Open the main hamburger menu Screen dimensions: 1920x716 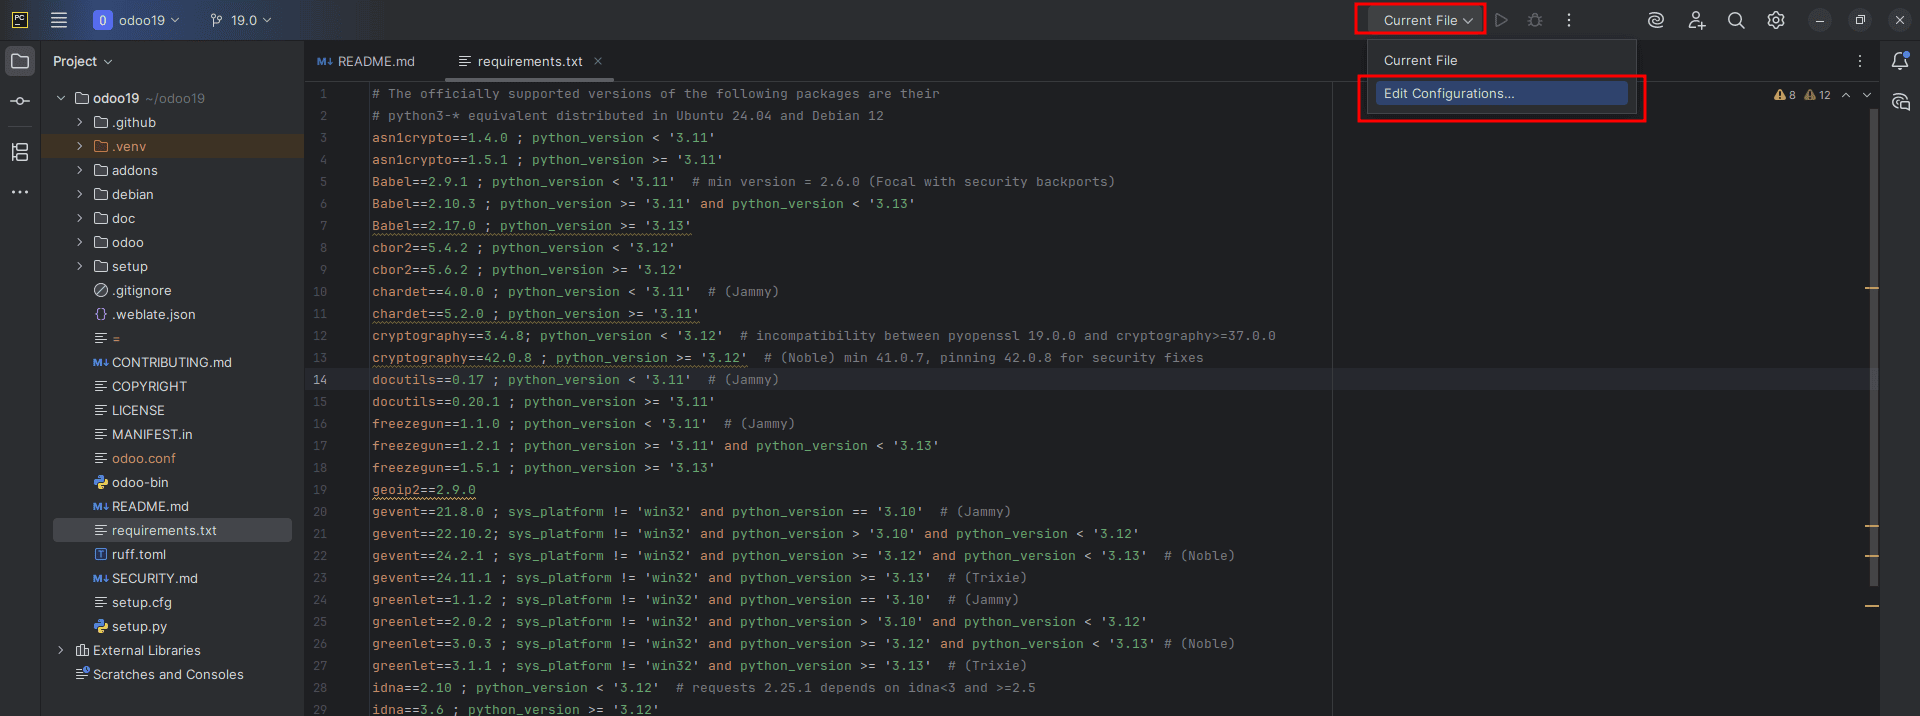tap(59, 20)
